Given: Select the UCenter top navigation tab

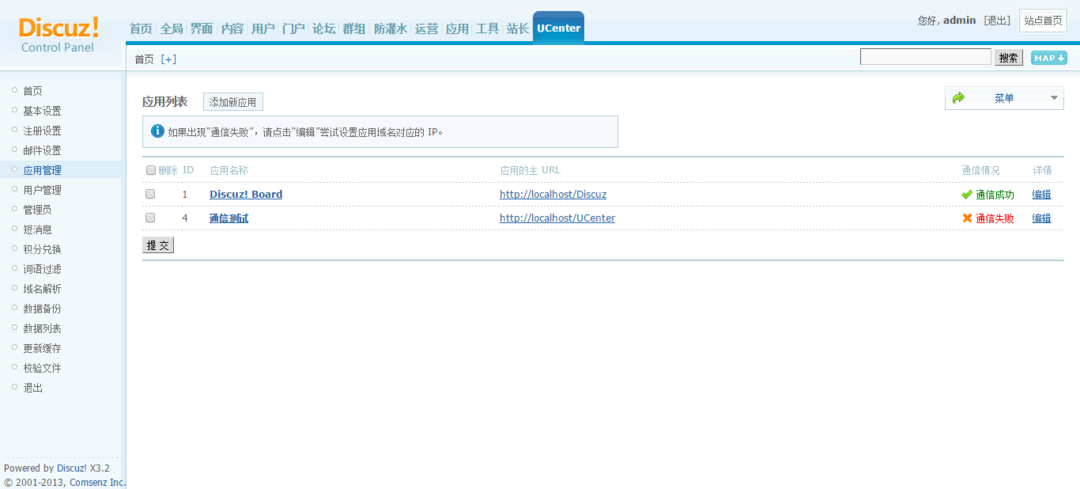Looking at the screenshot, I should pyautogui.click(x=559, y=28).
